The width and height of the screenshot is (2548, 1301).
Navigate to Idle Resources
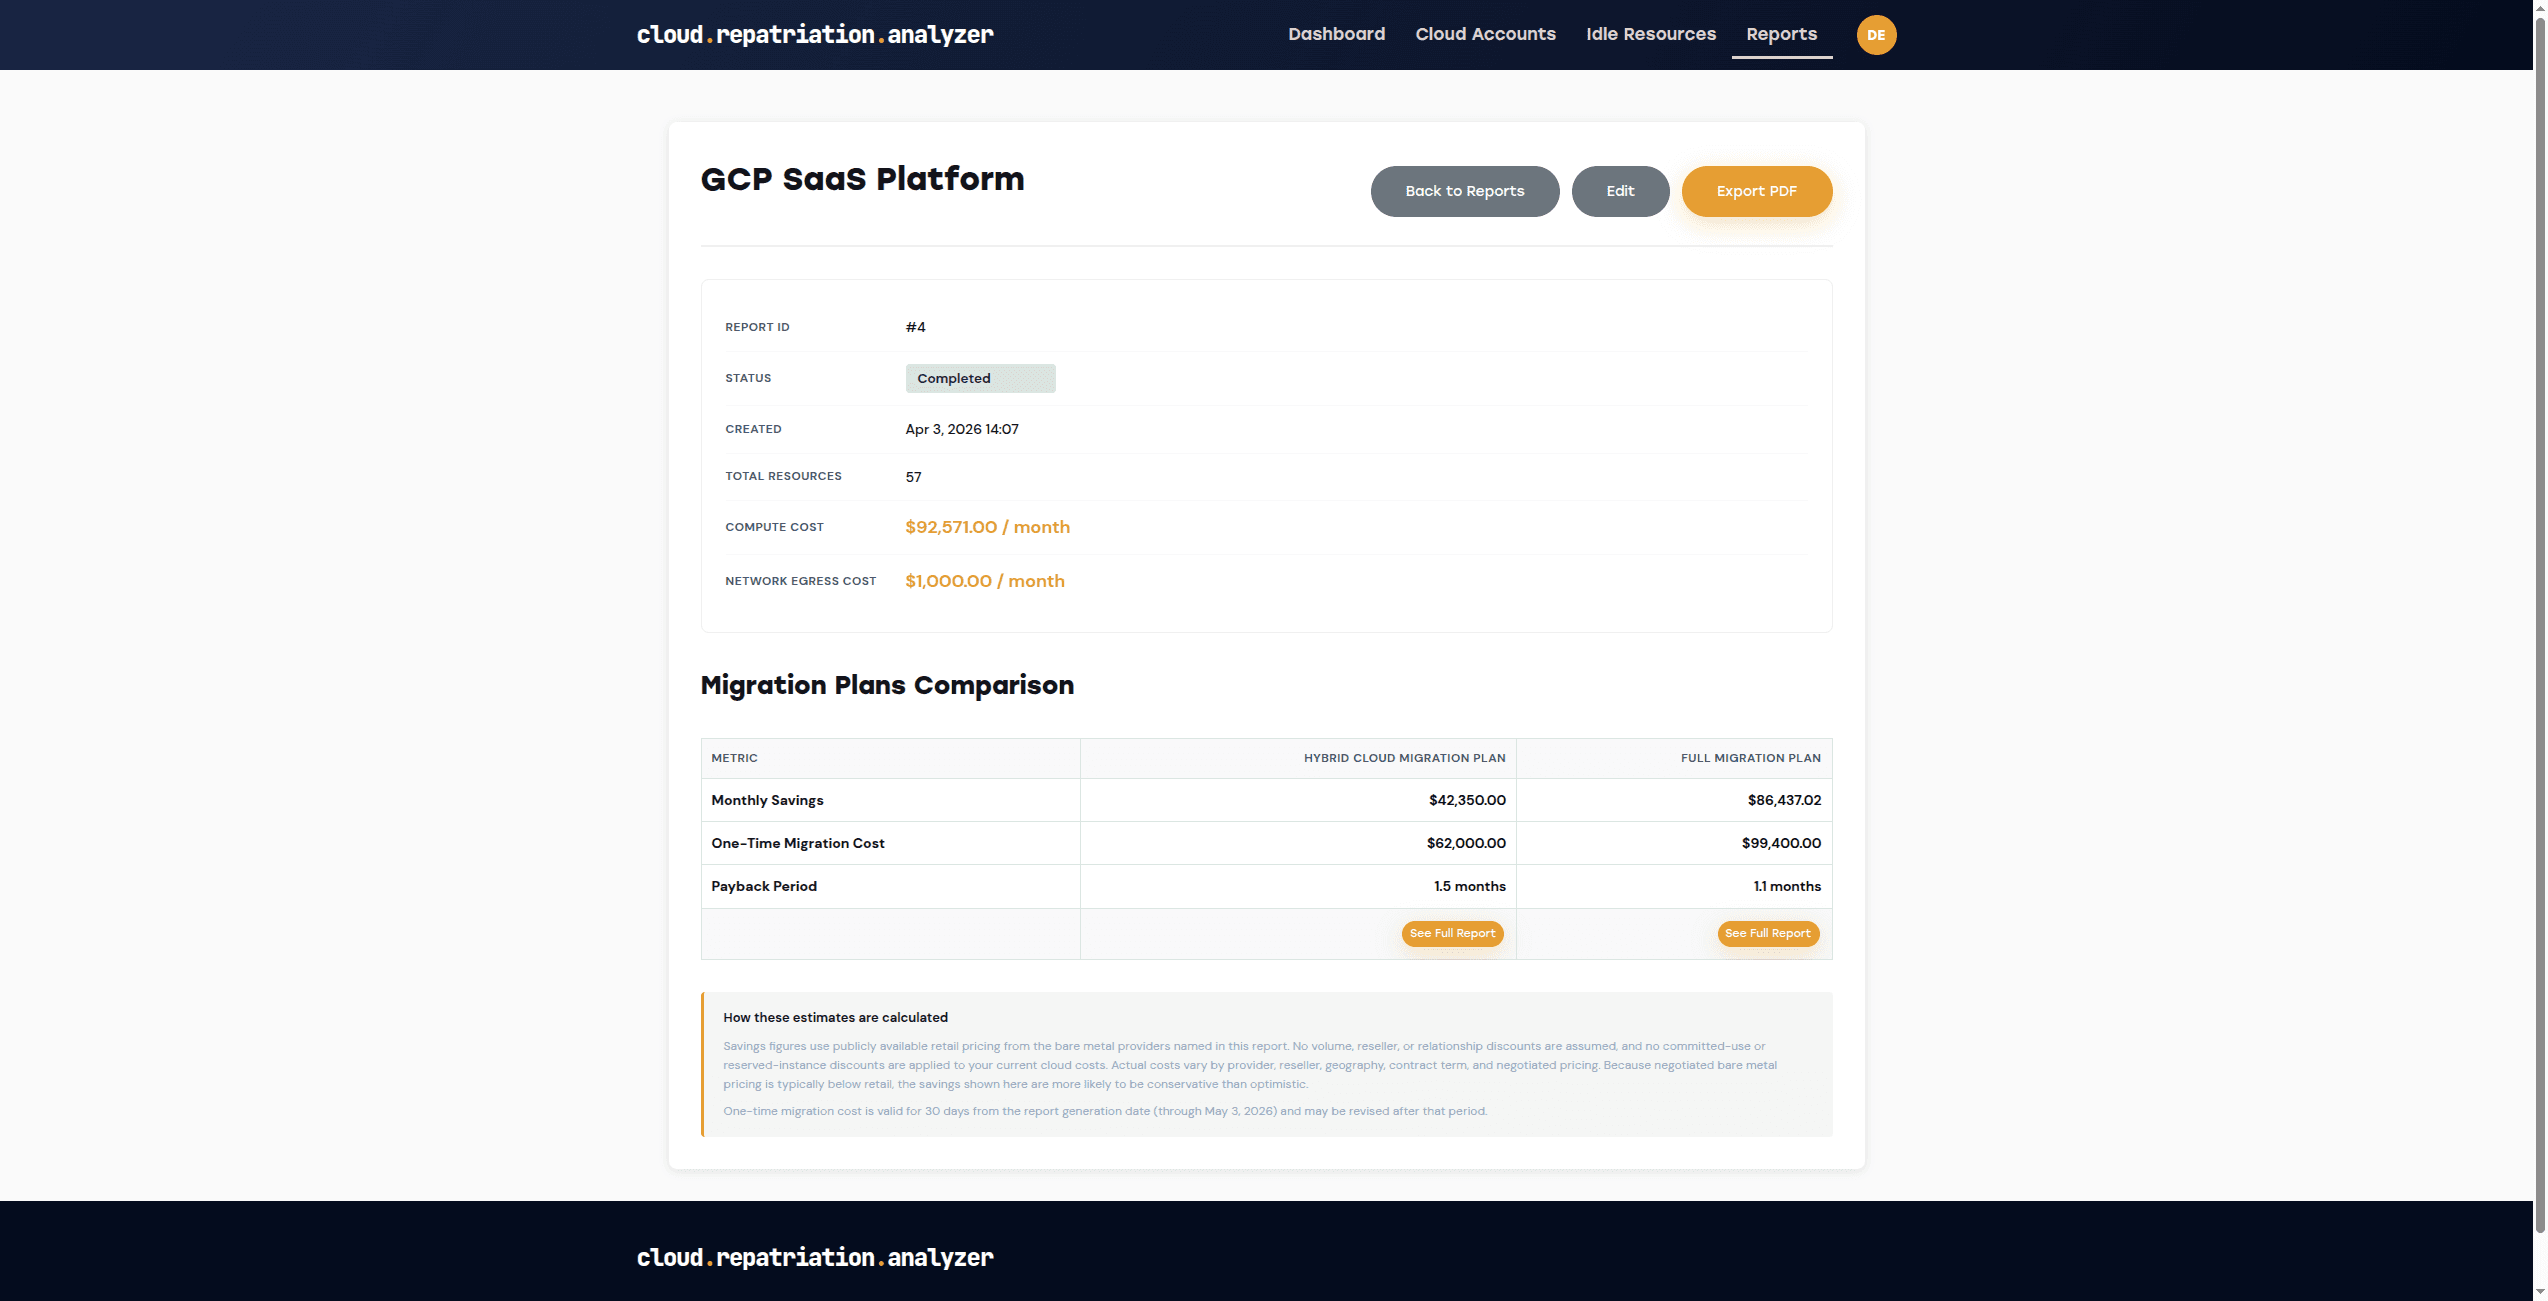click(1650, 34)
